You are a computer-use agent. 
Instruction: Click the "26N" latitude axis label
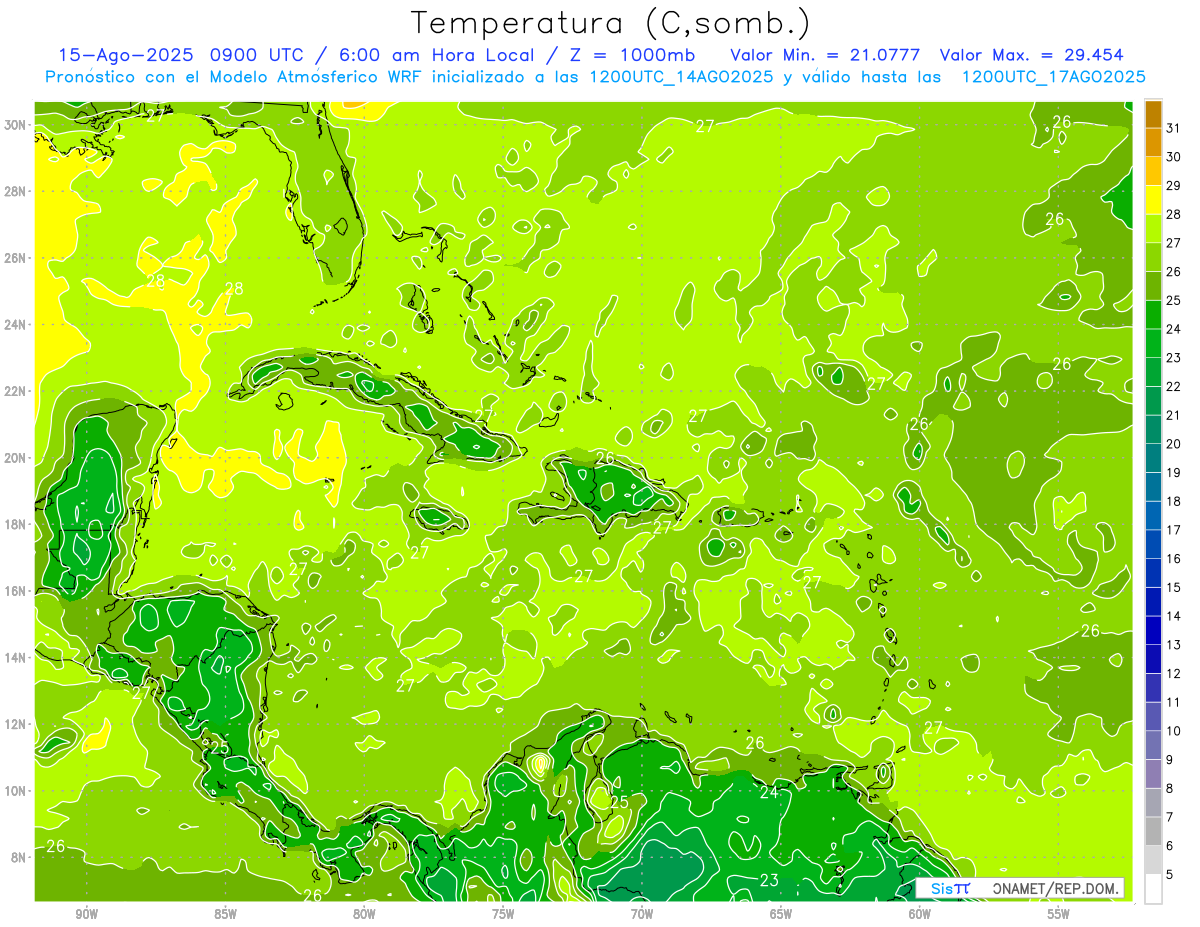pyautogui.click(x=16, y=257)
